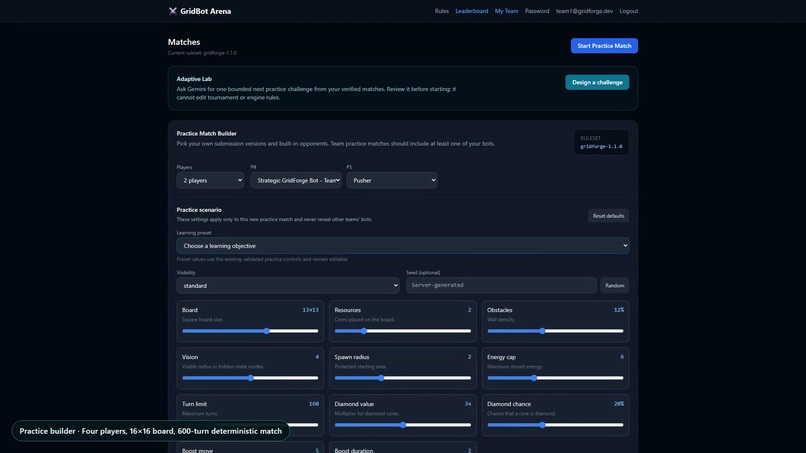
Task: Go to the Leaderboard
Action: tap(471, 11)
